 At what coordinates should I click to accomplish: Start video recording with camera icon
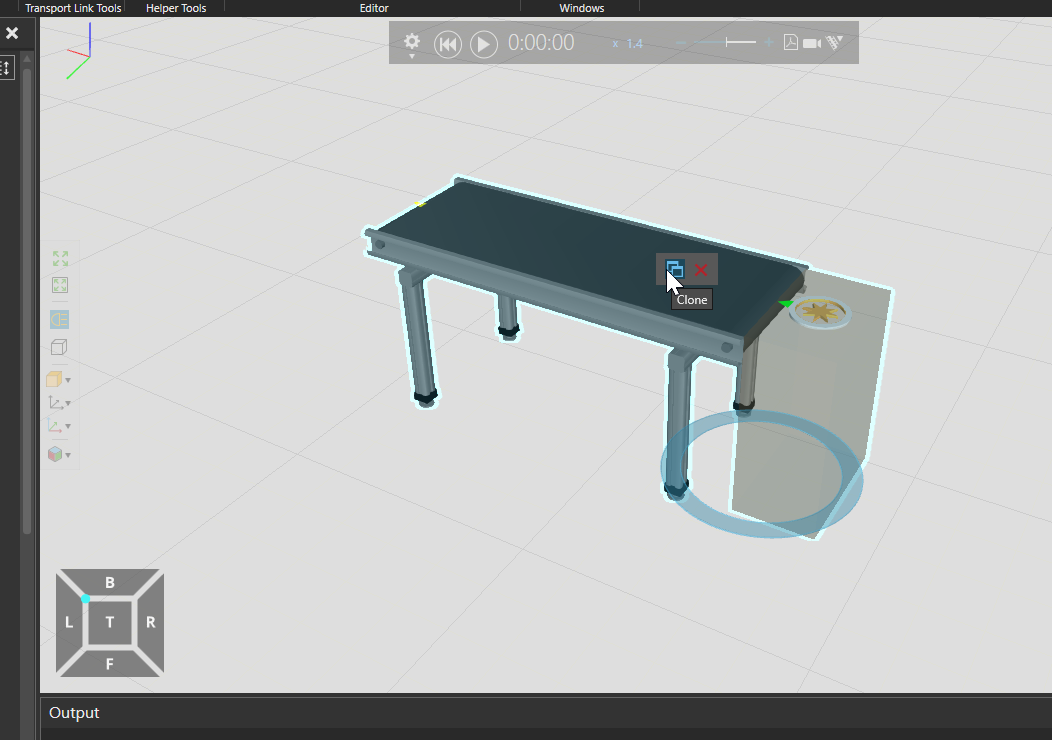pos(812,43)
